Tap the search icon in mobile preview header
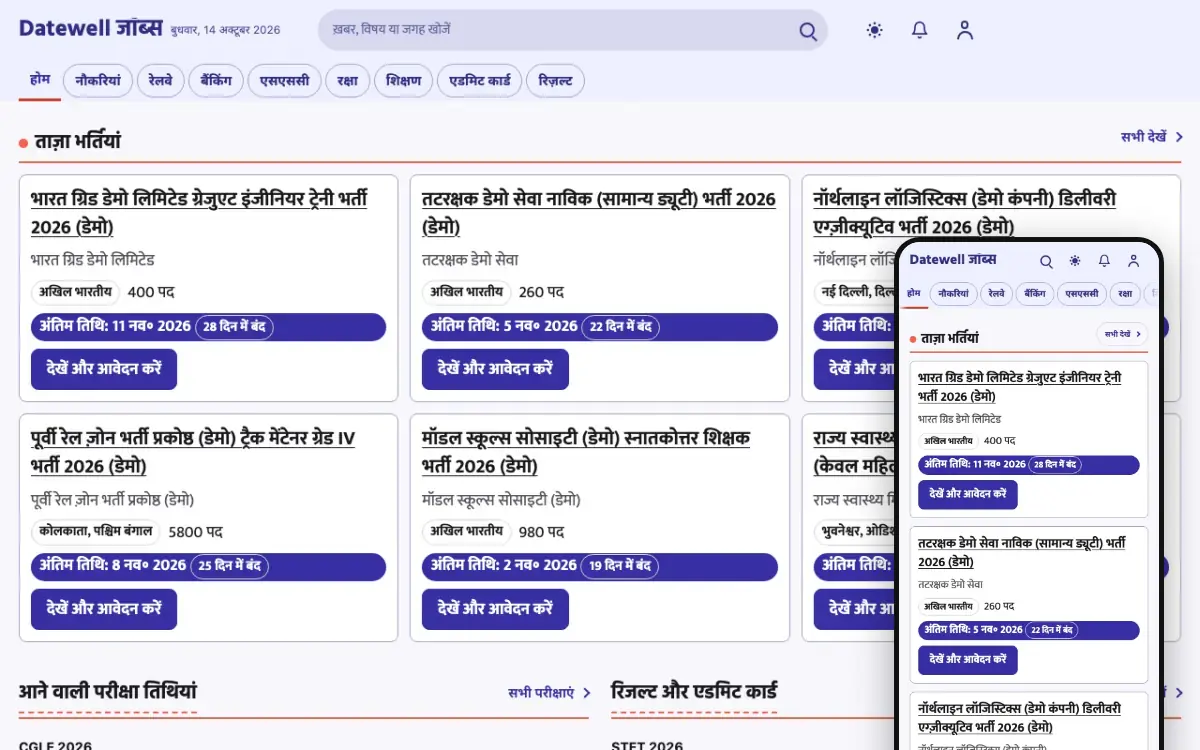The width and height of the screenshot is (1200, 750). point(1046,261)
